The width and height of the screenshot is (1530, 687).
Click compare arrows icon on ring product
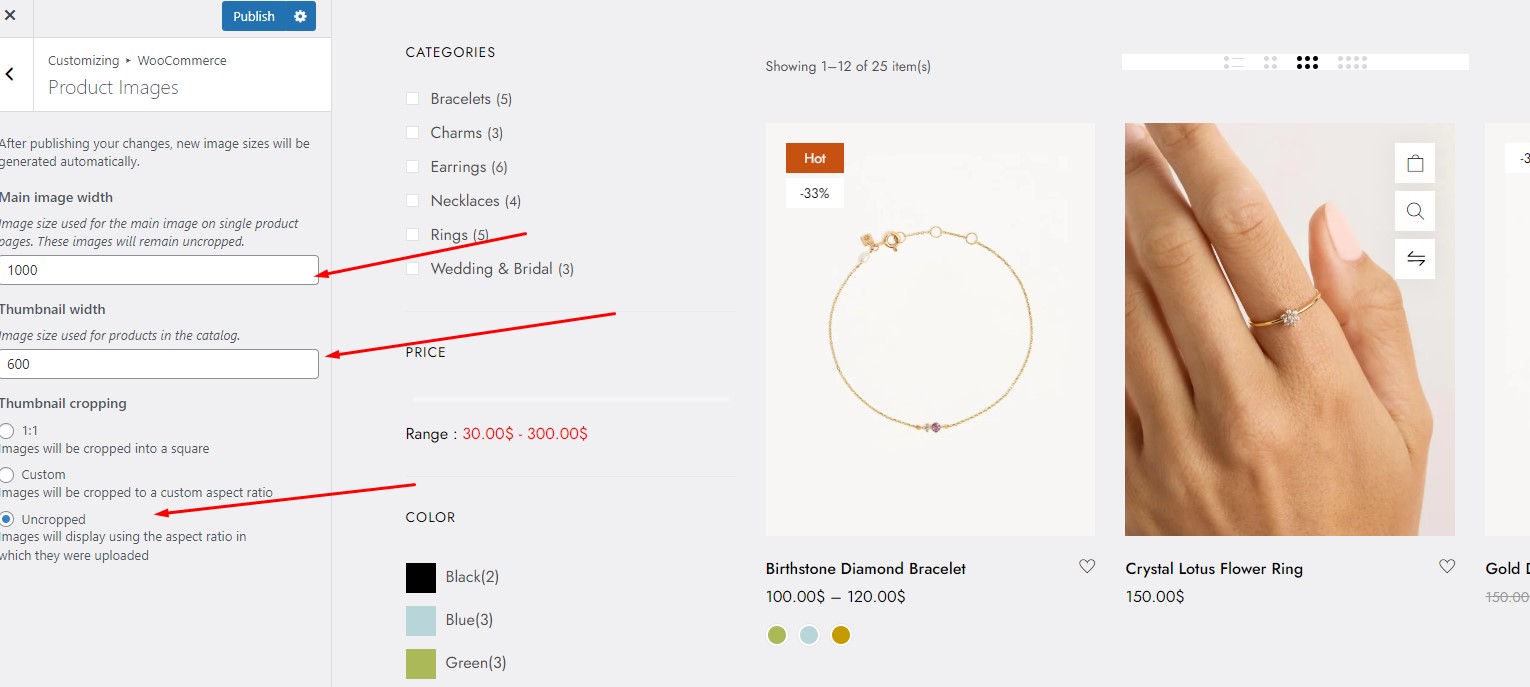1414,259
